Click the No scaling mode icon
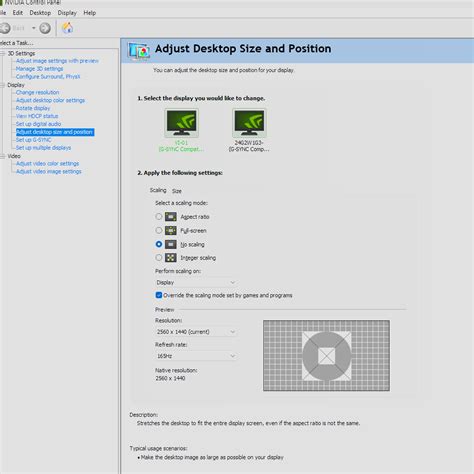Image resolution: width=474 pixels, height=474 pixels. [x=171, y=244]
